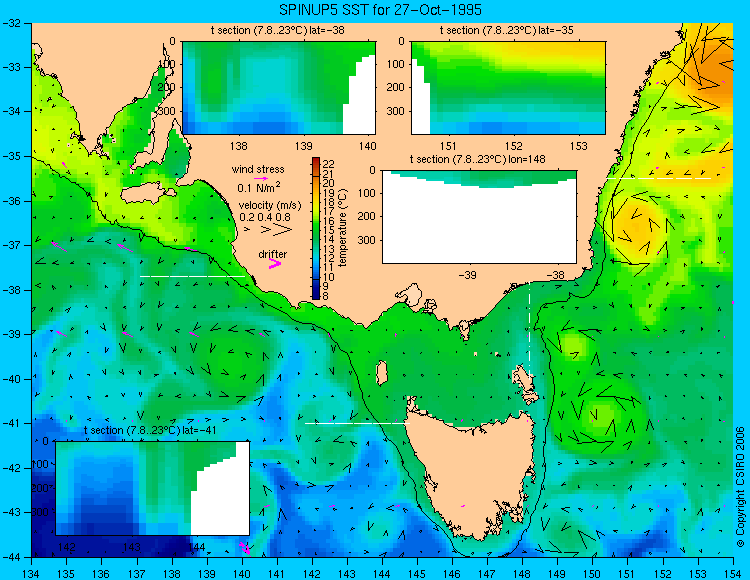The height and width of the screenshot is (580, 750).
Task: Click '-40' on the latitude axis
Action: [x=11, y=379]
